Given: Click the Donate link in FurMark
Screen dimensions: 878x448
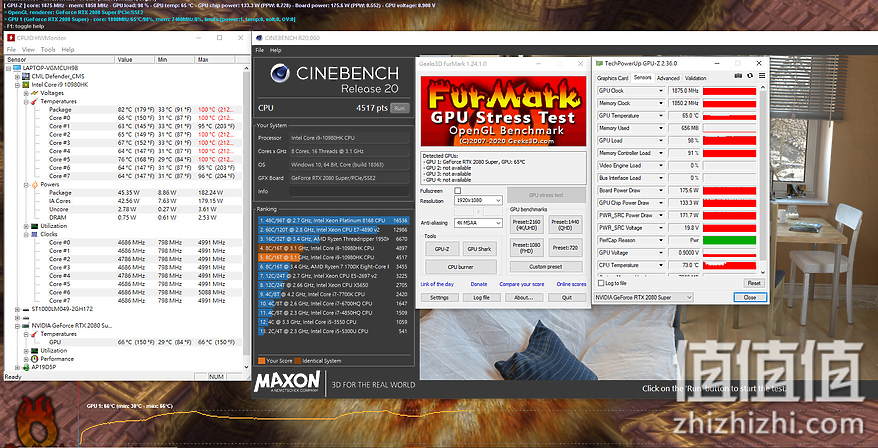Looking at the screenshot, I should (x=479, y=284).
